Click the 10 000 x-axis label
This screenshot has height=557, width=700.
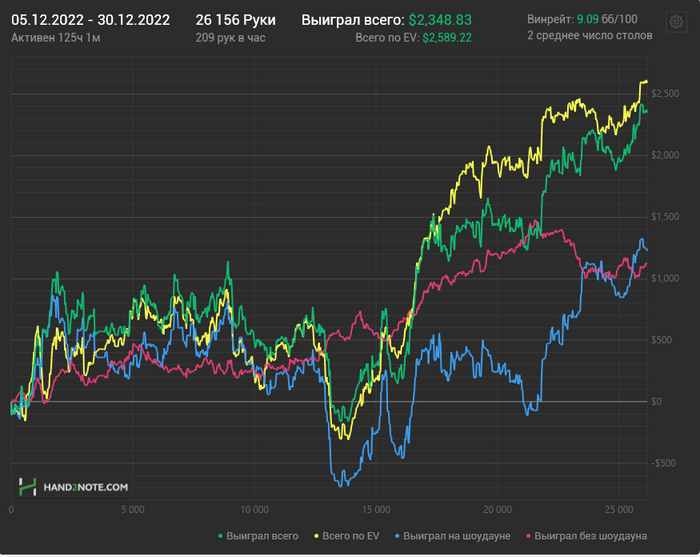click(254, 509)
